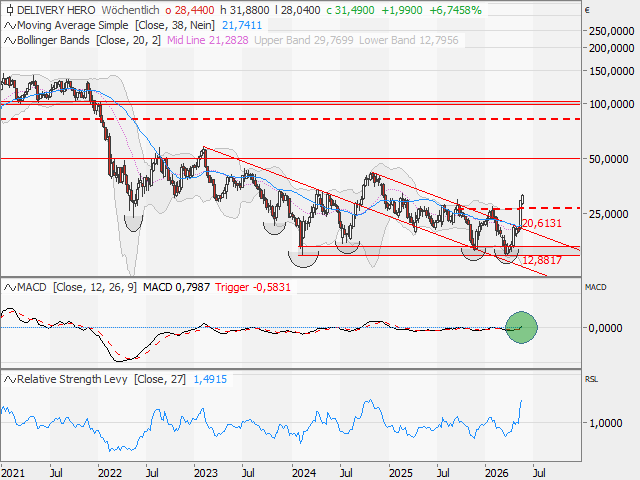Viewport: 640px width, 480px height.
Task: Click the RSL parameters [Close, 27]
Action: (160, 380)
